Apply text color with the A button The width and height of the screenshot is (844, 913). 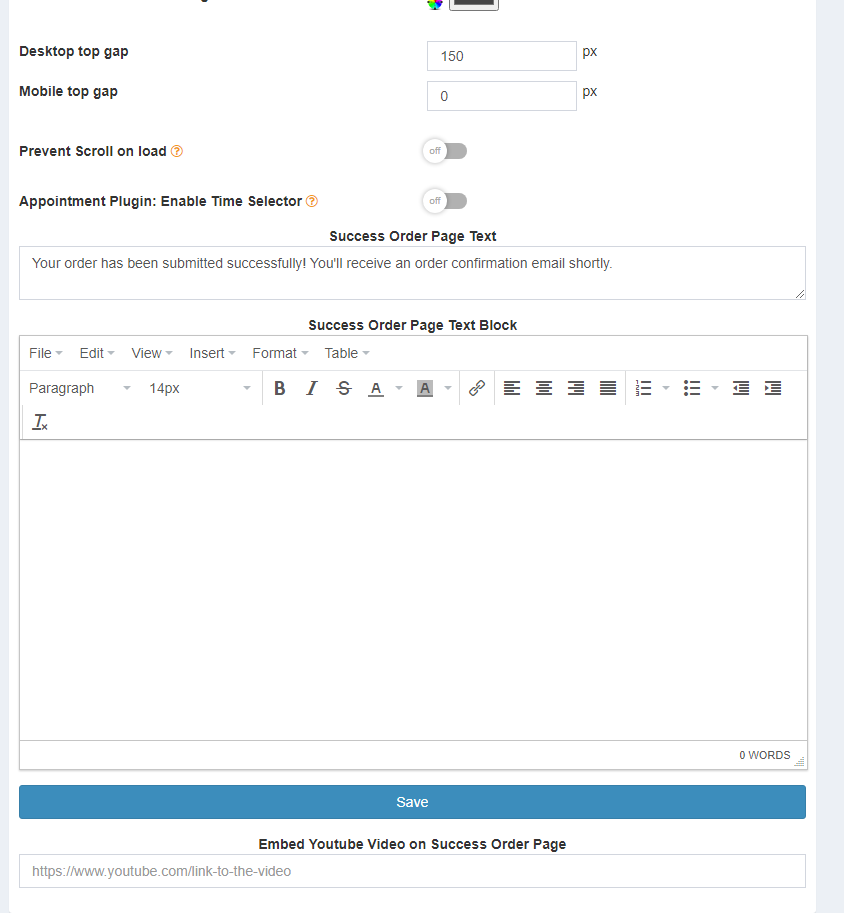point(376,388)
